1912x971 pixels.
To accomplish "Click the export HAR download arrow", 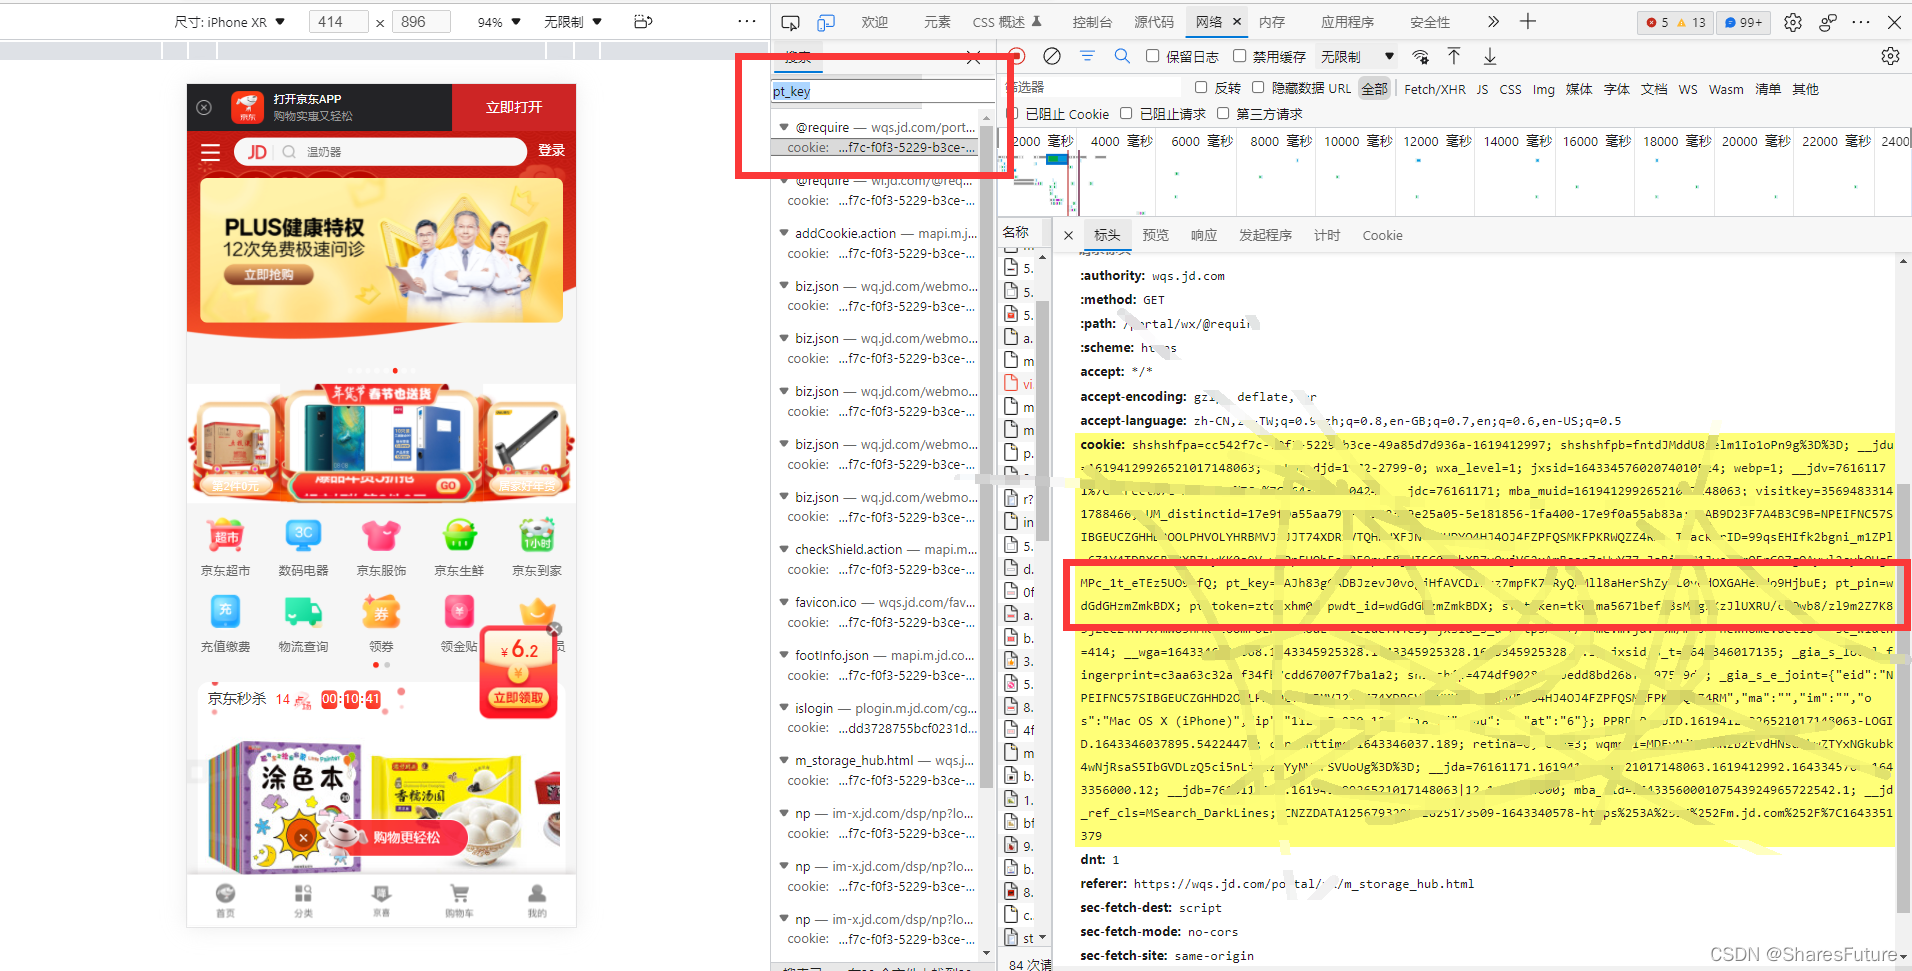I will 1490,56.
